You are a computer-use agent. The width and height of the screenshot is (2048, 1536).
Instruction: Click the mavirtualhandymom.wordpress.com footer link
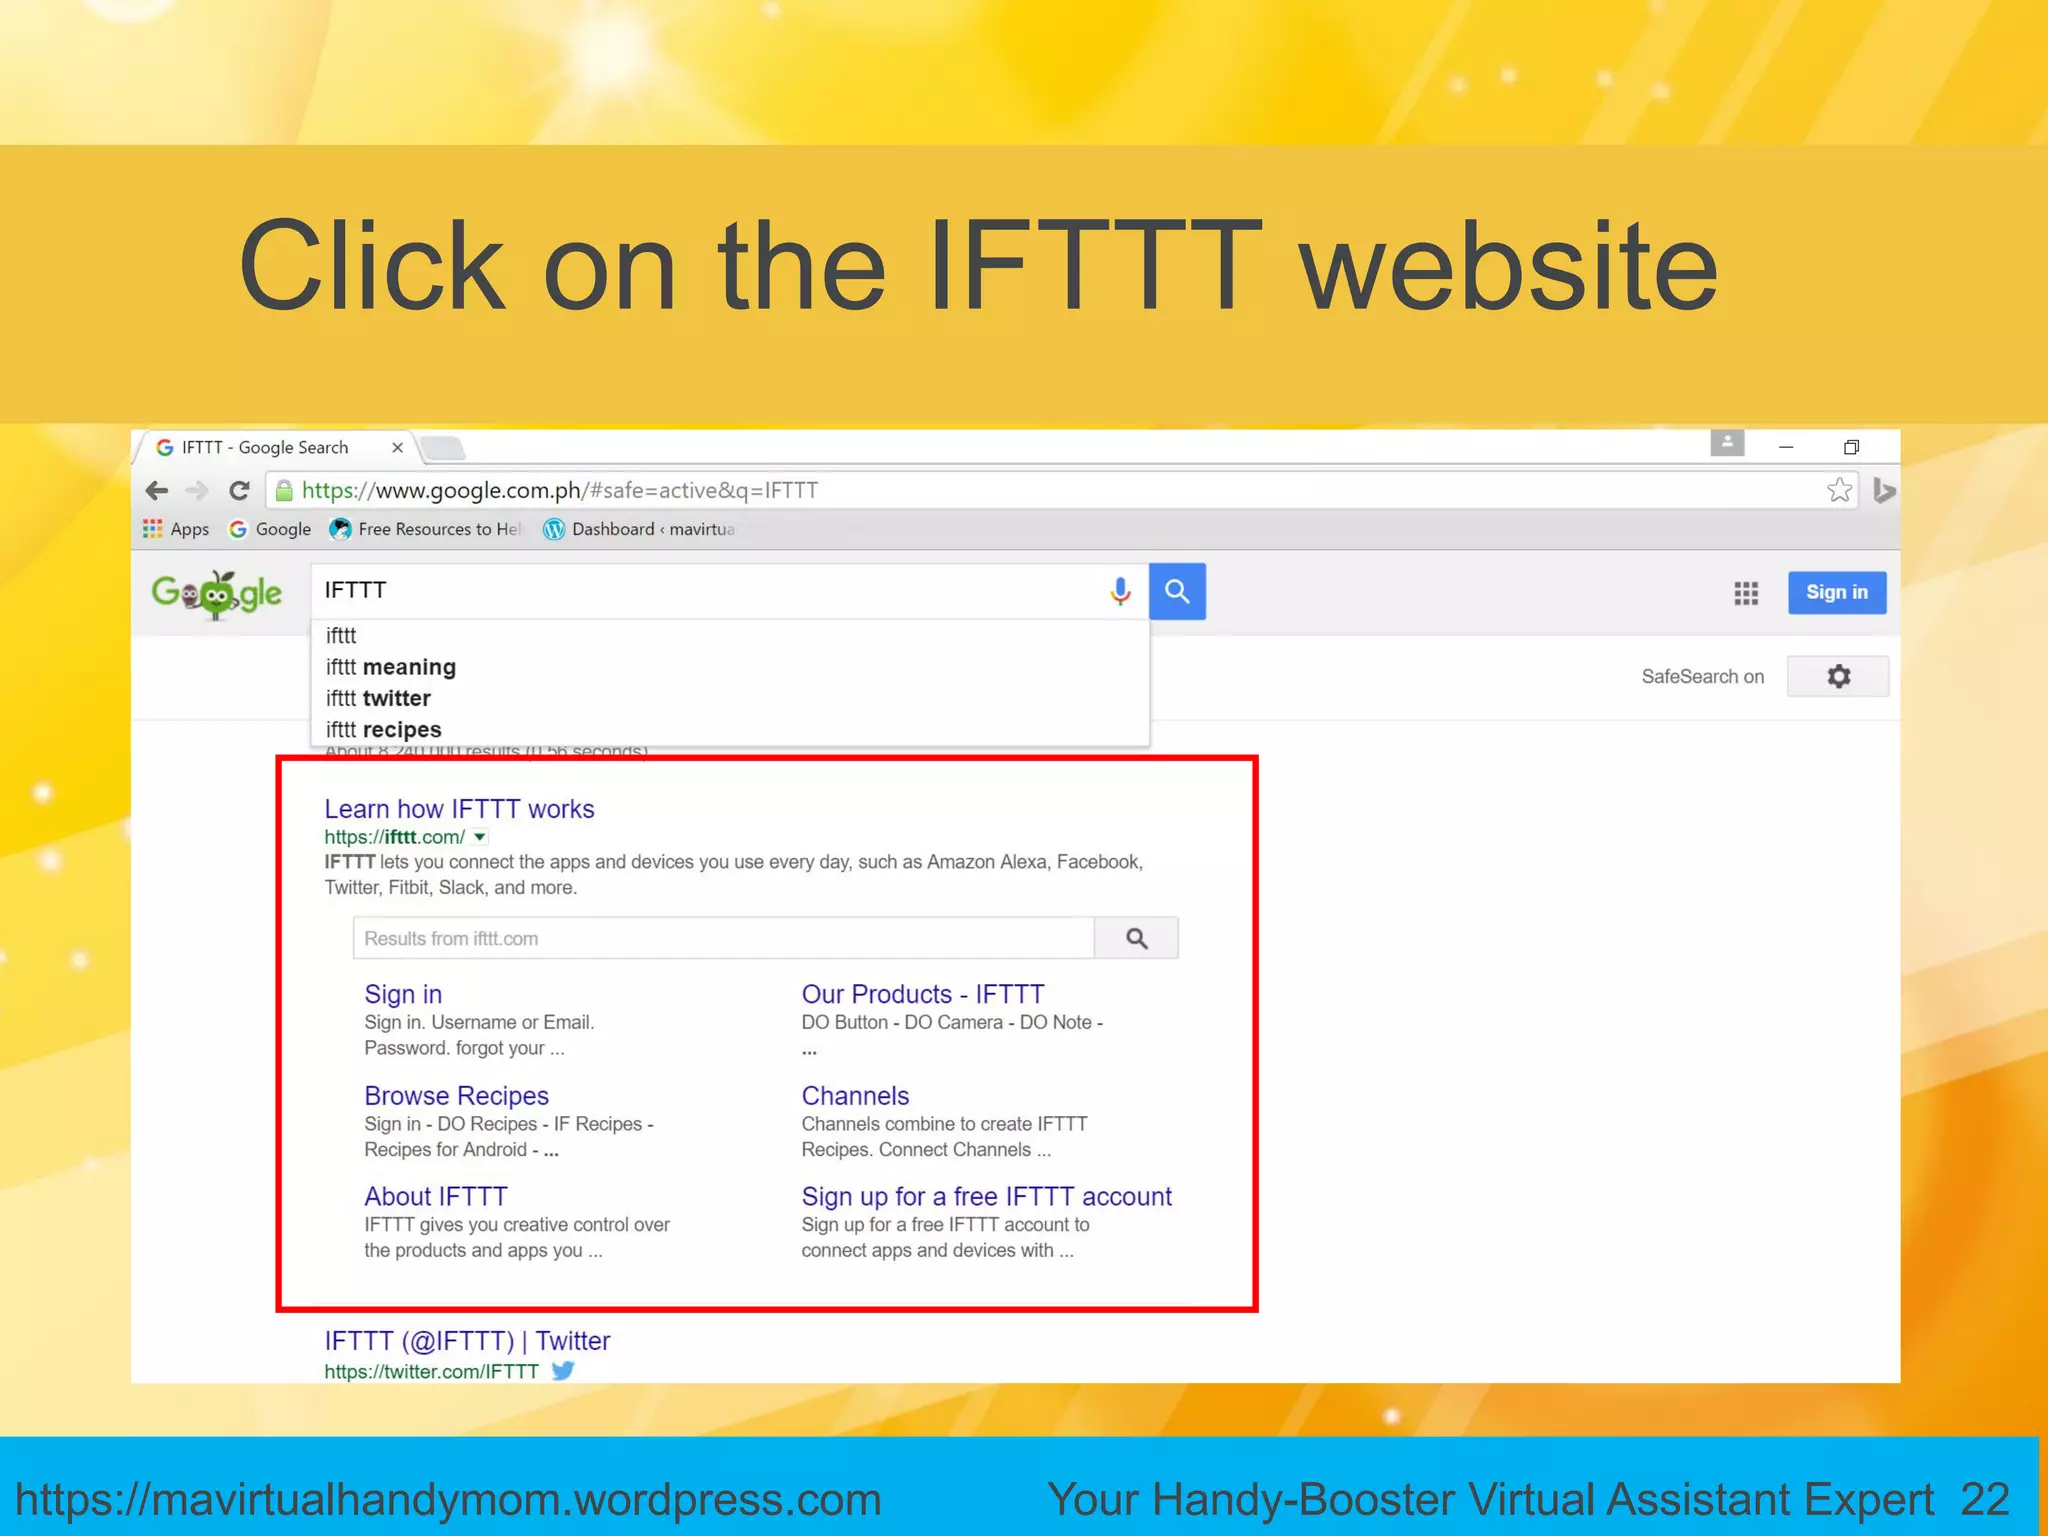449,1499
